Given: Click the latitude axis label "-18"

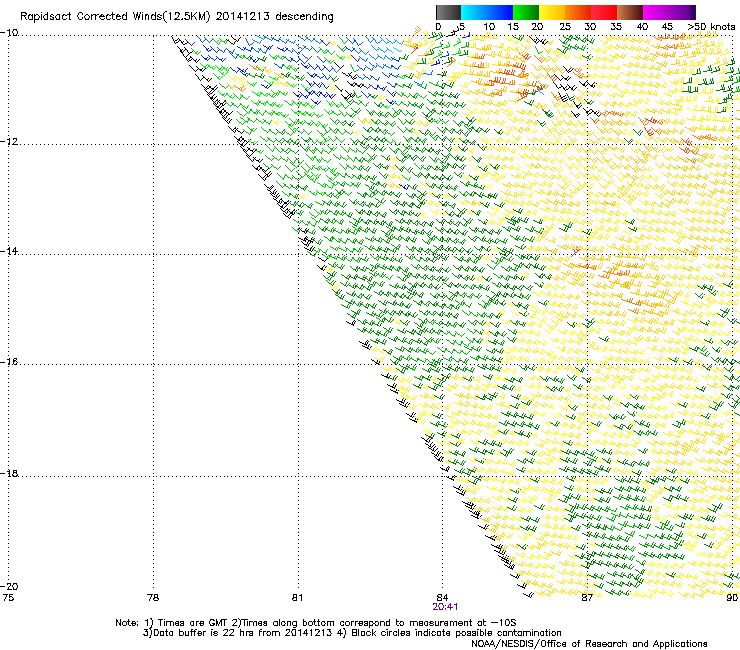Looking at the screenshot, I should (9, 473).
